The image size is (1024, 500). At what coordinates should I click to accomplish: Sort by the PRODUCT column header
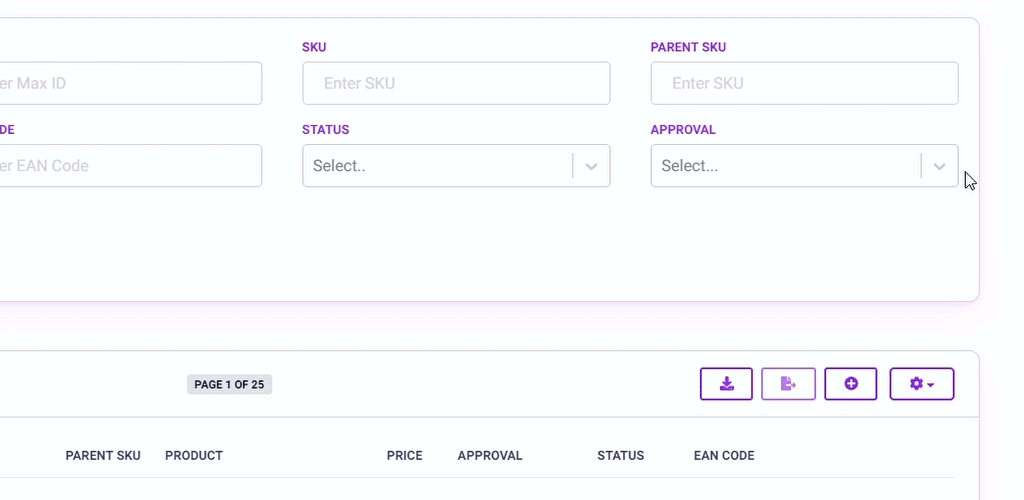[194, 456]
